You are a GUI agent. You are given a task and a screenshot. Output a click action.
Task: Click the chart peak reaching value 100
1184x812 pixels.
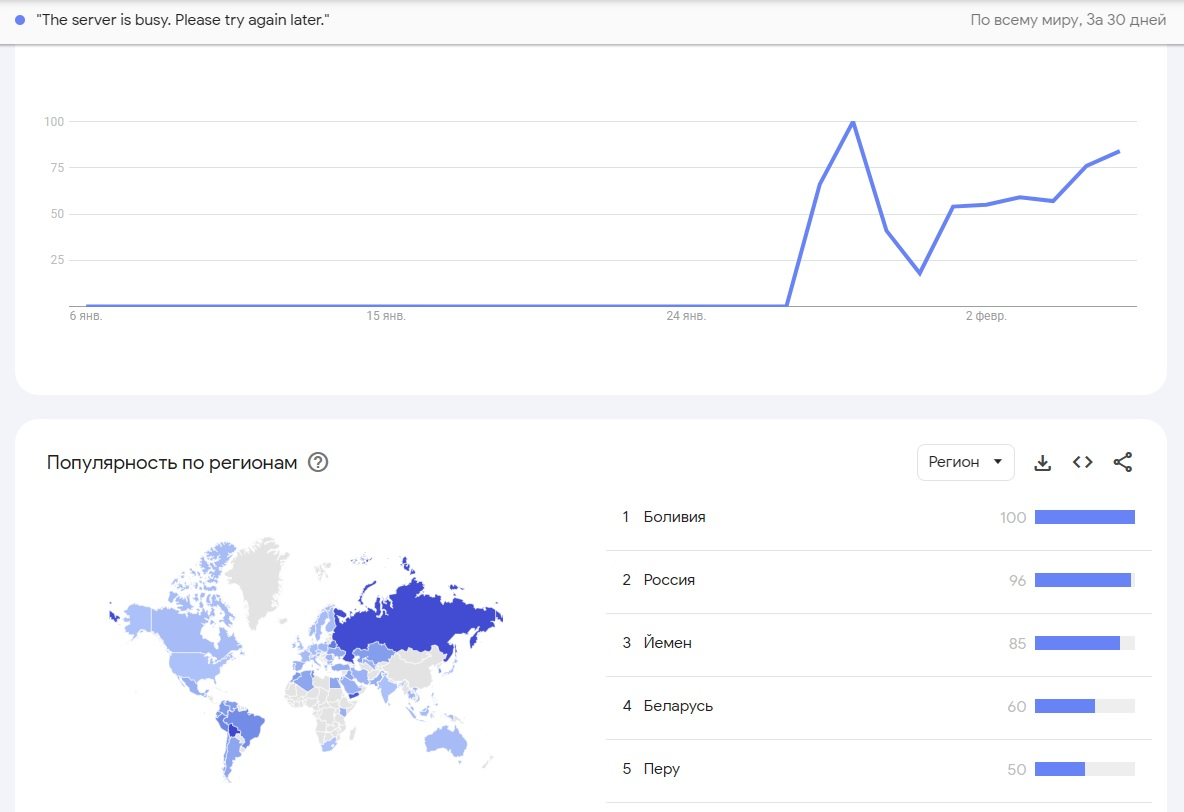[853, 122]
